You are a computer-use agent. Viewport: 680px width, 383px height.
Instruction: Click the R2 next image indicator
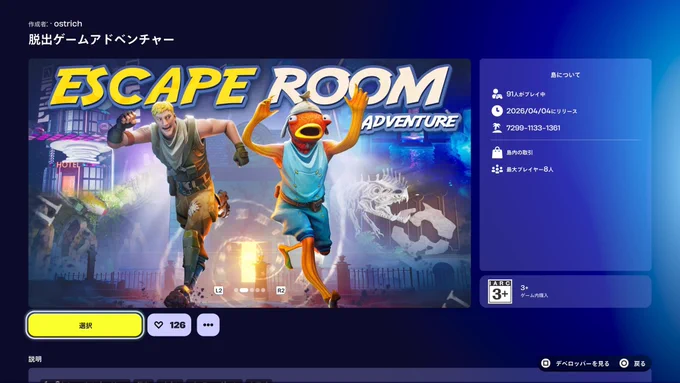pyautogui.click(x=281, y=290)
